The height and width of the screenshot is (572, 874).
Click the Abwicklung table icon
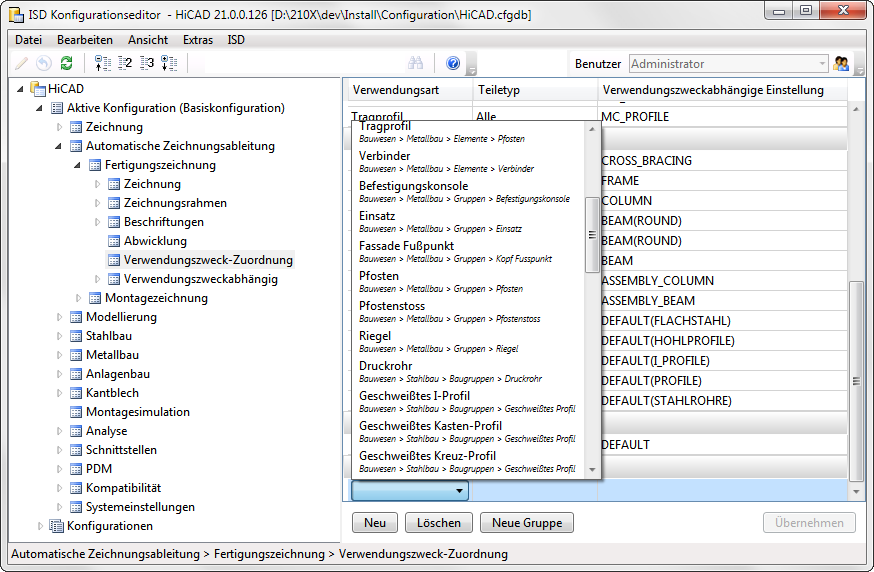point(114,241)
